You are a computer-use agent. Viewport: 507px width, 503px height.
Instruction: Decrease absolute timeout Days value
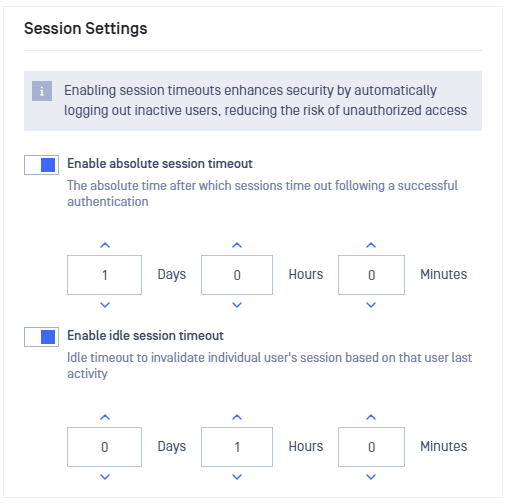coord(105,305)
